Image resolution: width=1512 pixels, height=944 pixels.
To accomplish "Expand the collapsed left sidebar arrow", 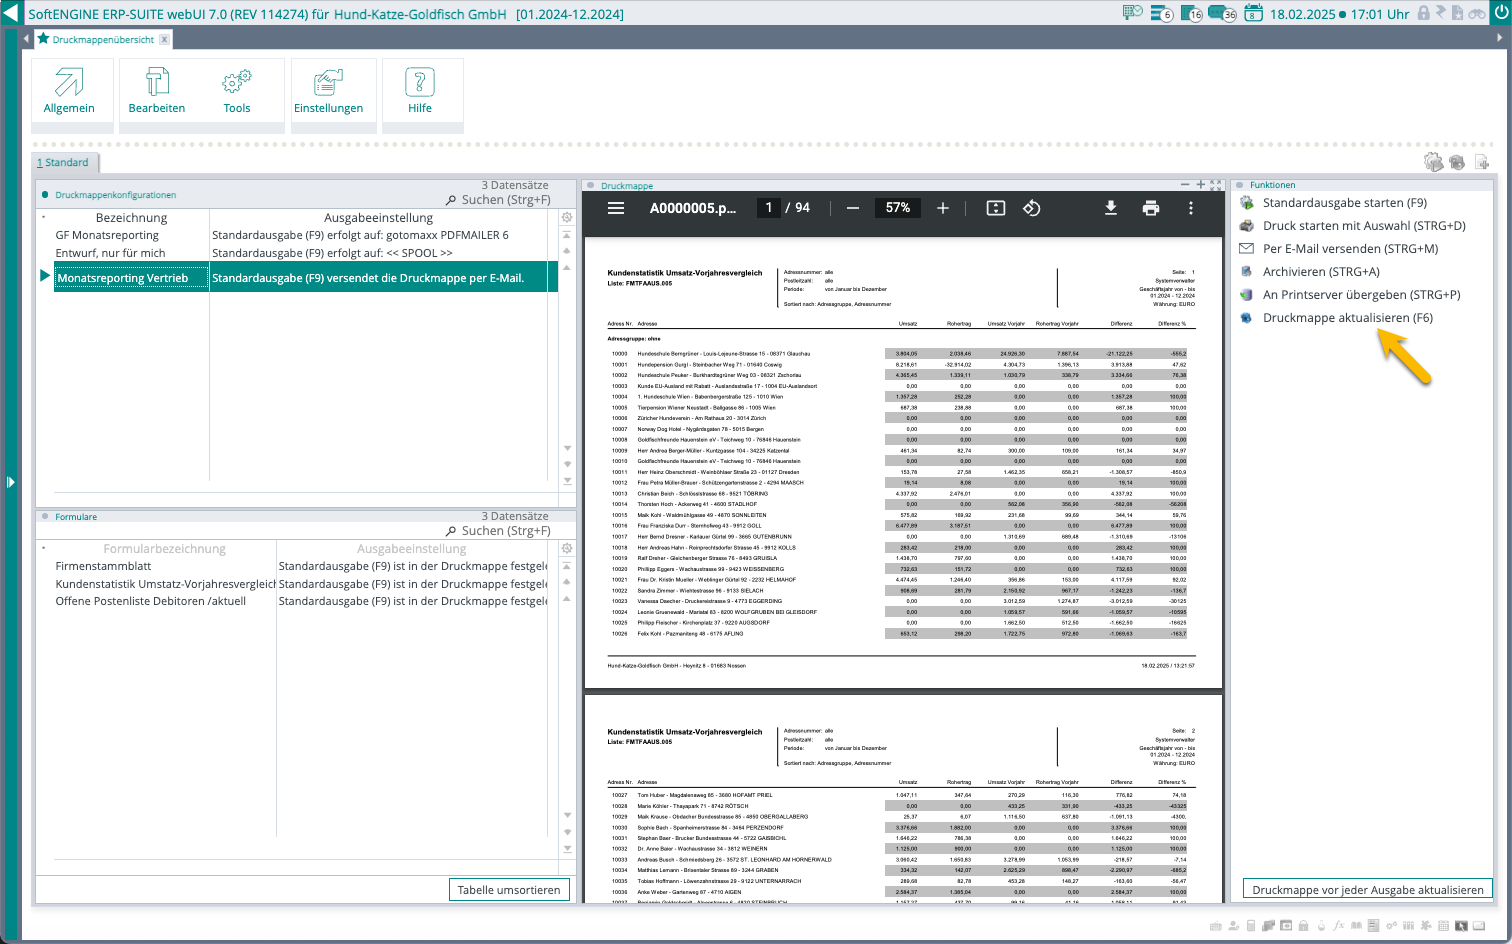I will coord(10,482).
